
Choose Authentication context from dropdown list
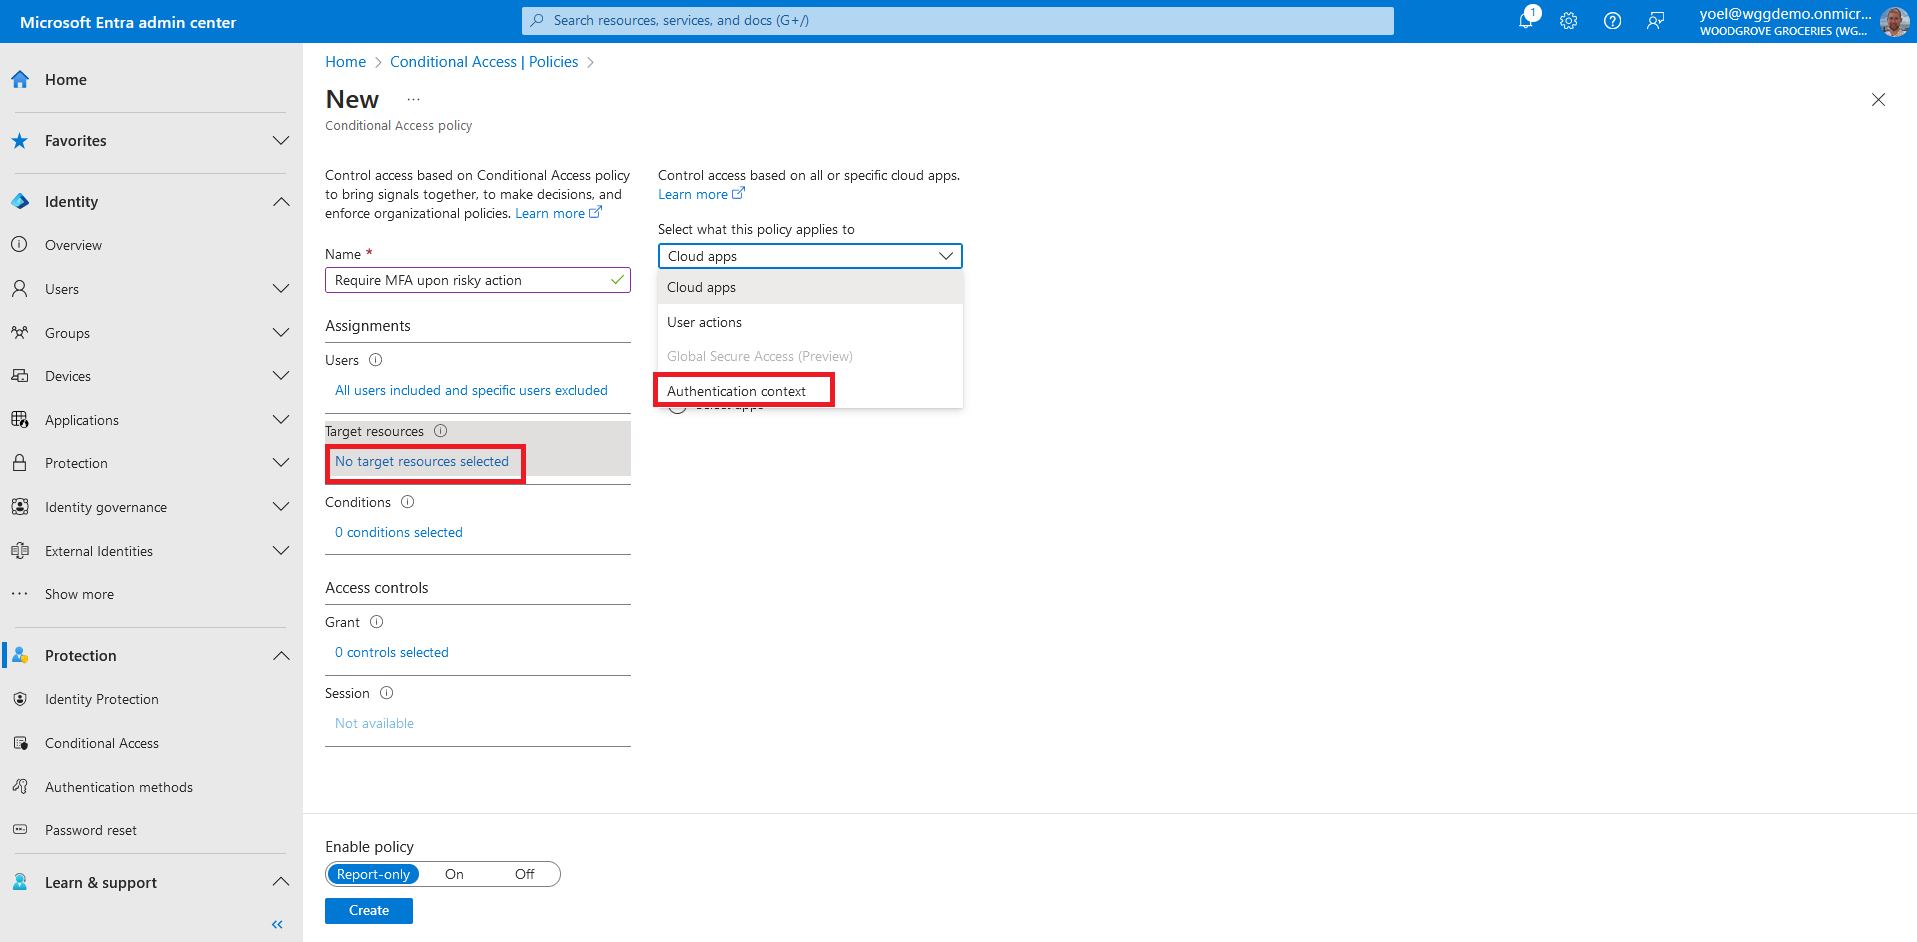point(736,391)
